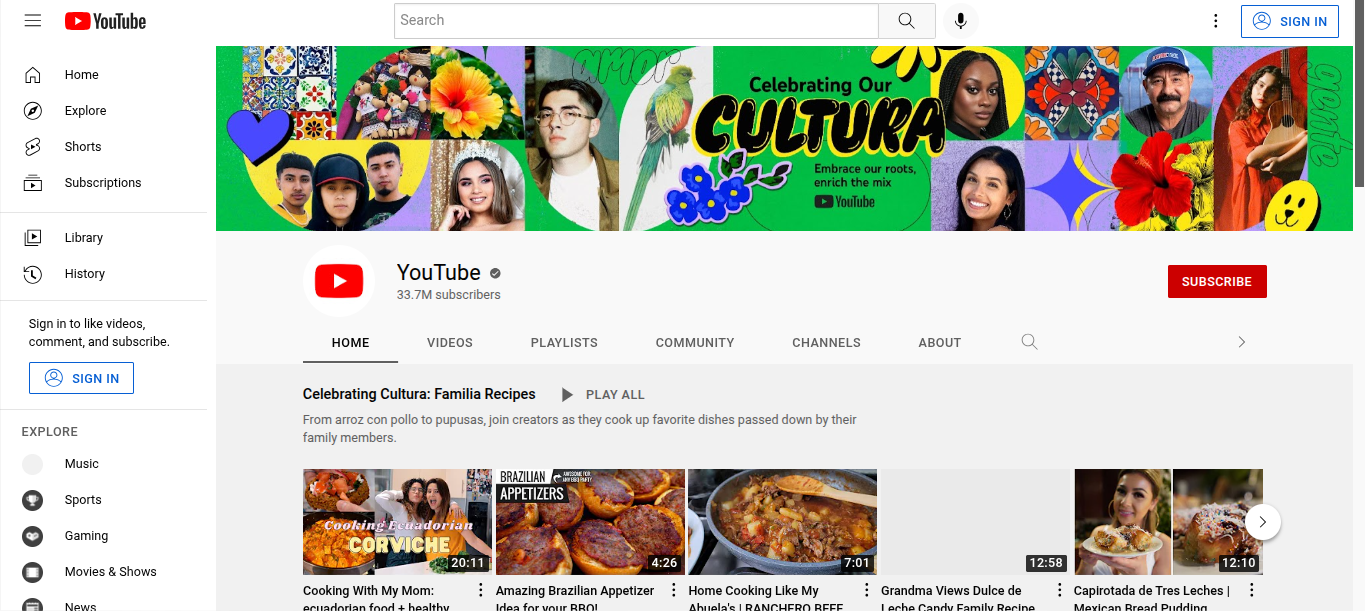This screenshot has height=611, width=1365.
Task: Open the Ranchero Beef video thumbnail
Action: 782,522
